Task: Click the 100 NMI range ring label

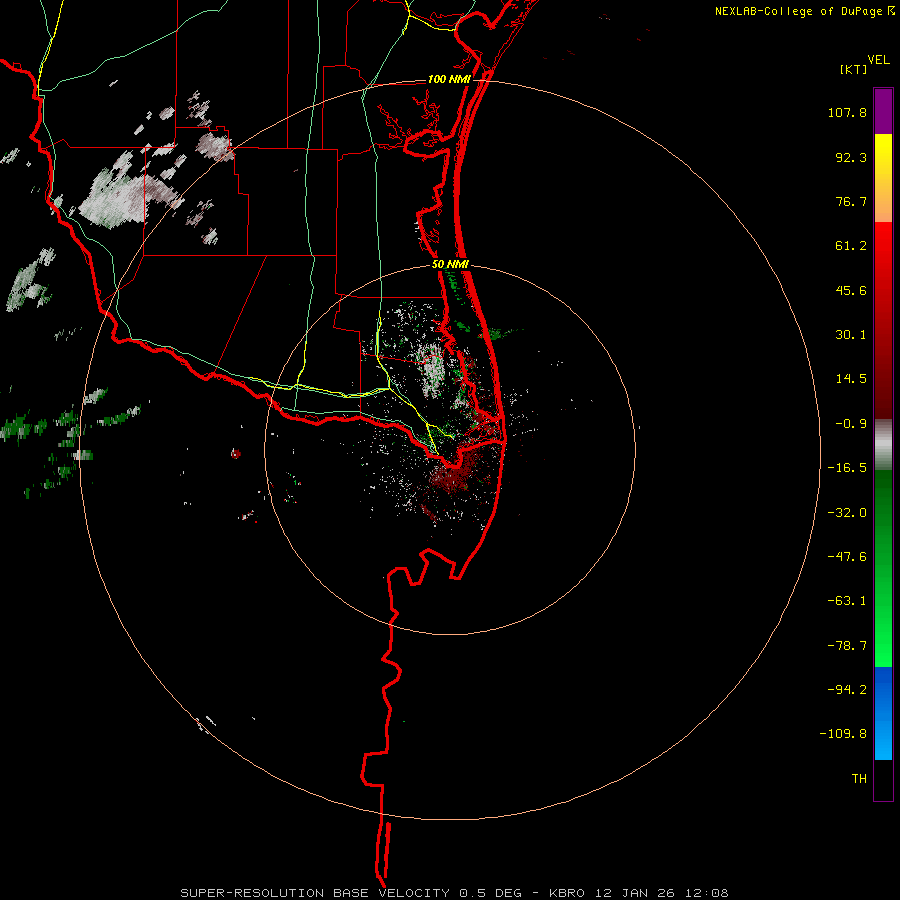Action: (449, 79)
